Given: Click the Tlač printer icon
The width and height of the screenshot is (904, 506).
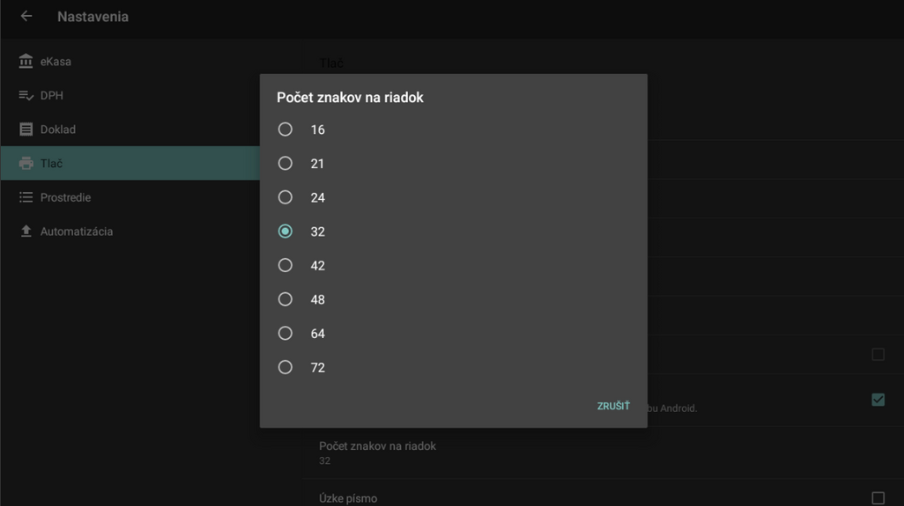Looking at the screenshot, I should [26, 164].
